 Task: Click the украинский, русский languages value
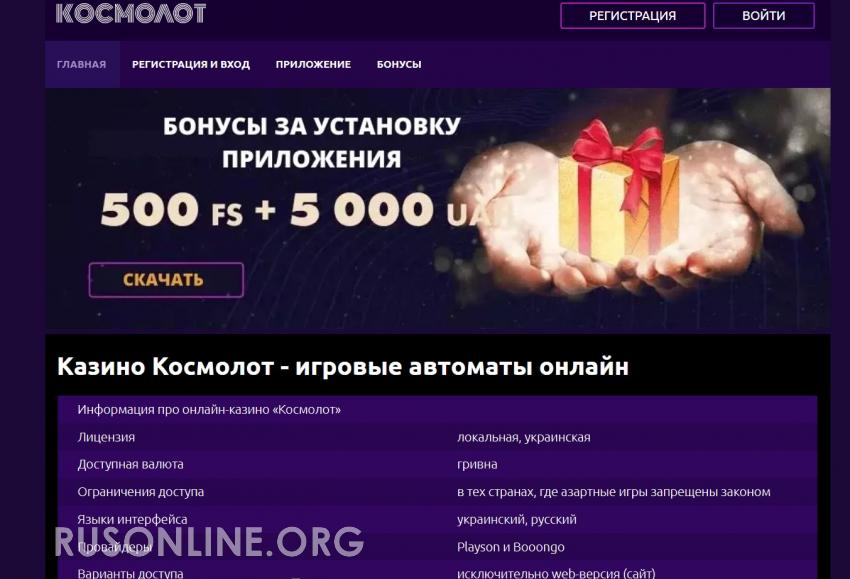click(517, 519)
